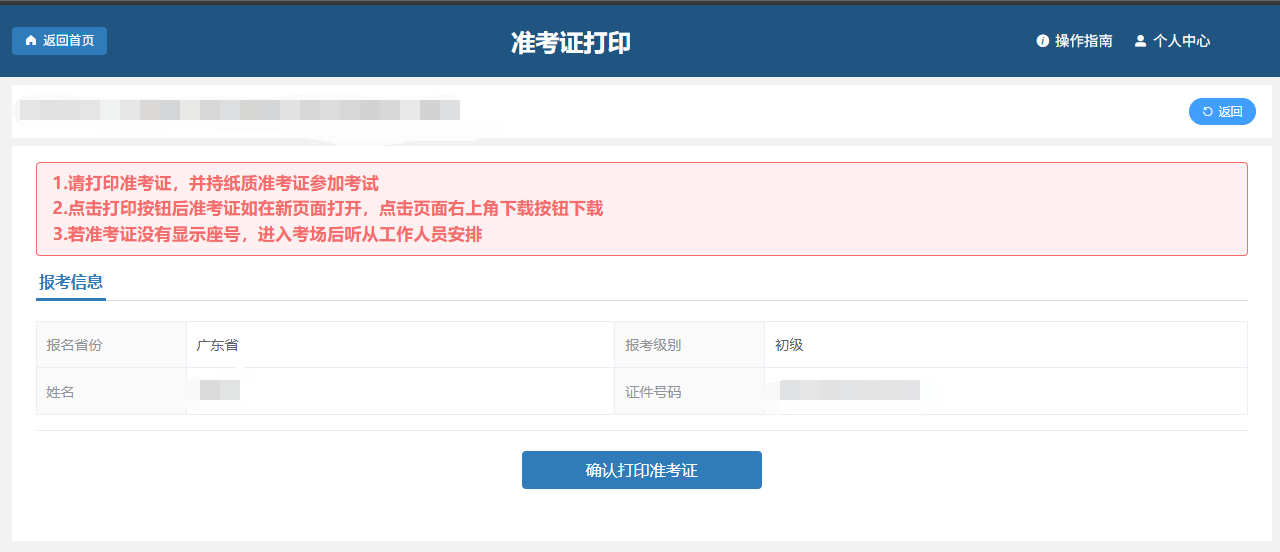Click the 报考级别 field label
The width and height of the screenshot is (1280, 552).
[653, 345]
